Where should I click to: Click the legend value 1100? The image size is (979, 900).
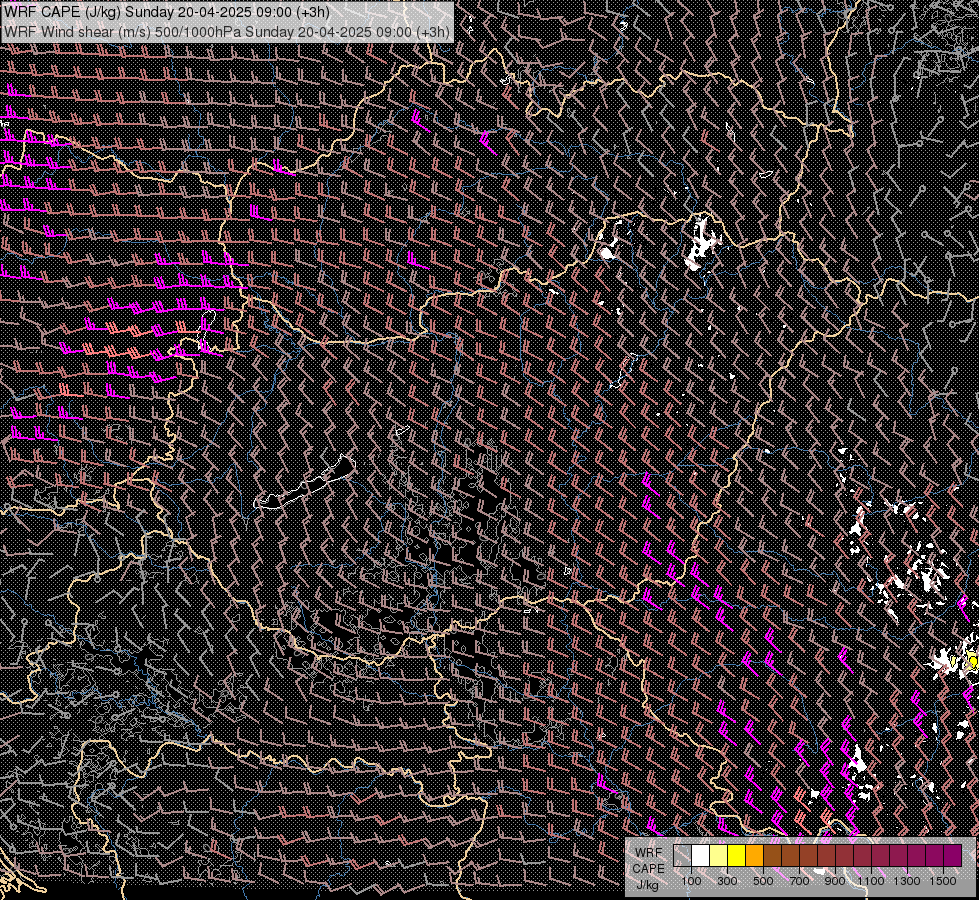coord(871,881)
